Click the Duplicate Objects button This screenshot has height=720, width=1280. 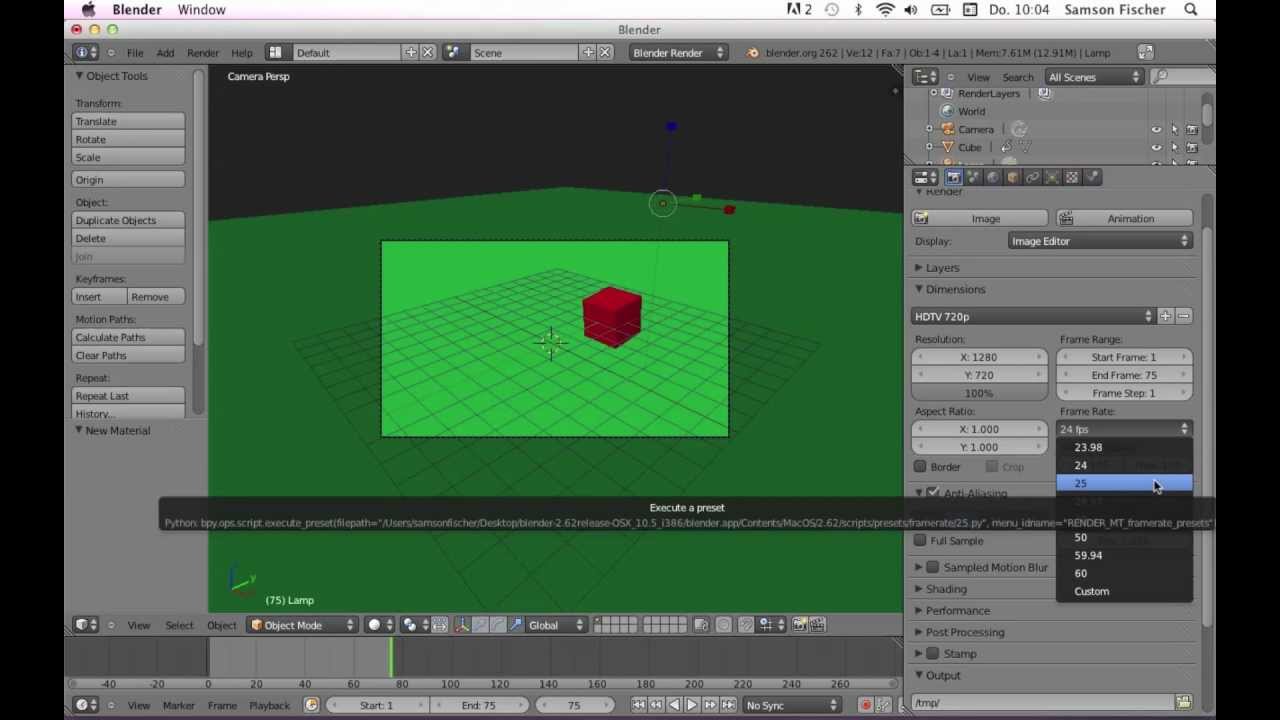128,221
